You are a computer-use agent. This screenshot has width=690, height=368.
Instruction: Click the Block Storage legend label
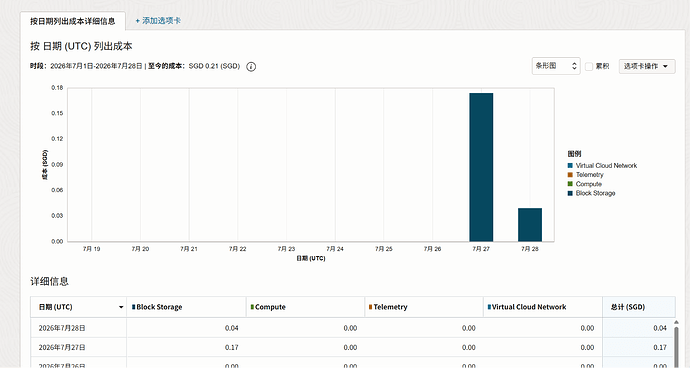tap(595, 193)
